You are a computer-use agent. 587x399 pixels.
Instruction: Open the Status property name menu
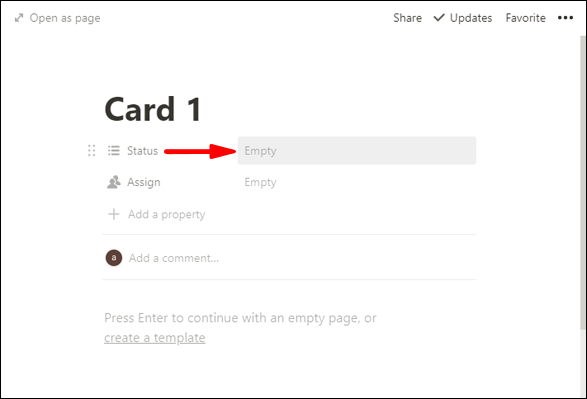click(x=142, y=150)
